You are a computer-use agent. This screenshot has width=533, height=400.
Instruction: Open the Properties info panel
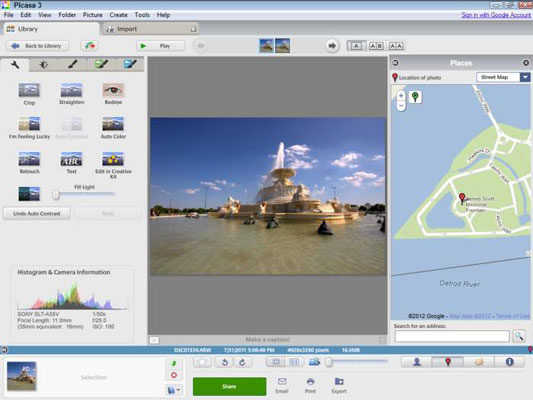tap(509, 362)
